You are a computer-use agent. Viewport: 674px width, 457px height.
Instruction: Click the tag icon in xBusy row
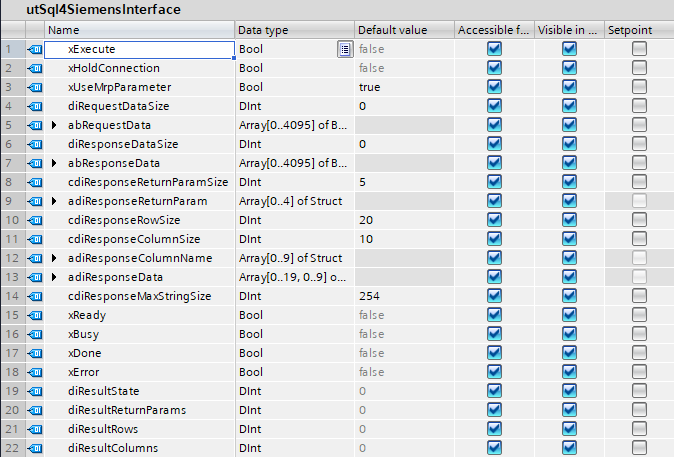(x=35, y=334)
